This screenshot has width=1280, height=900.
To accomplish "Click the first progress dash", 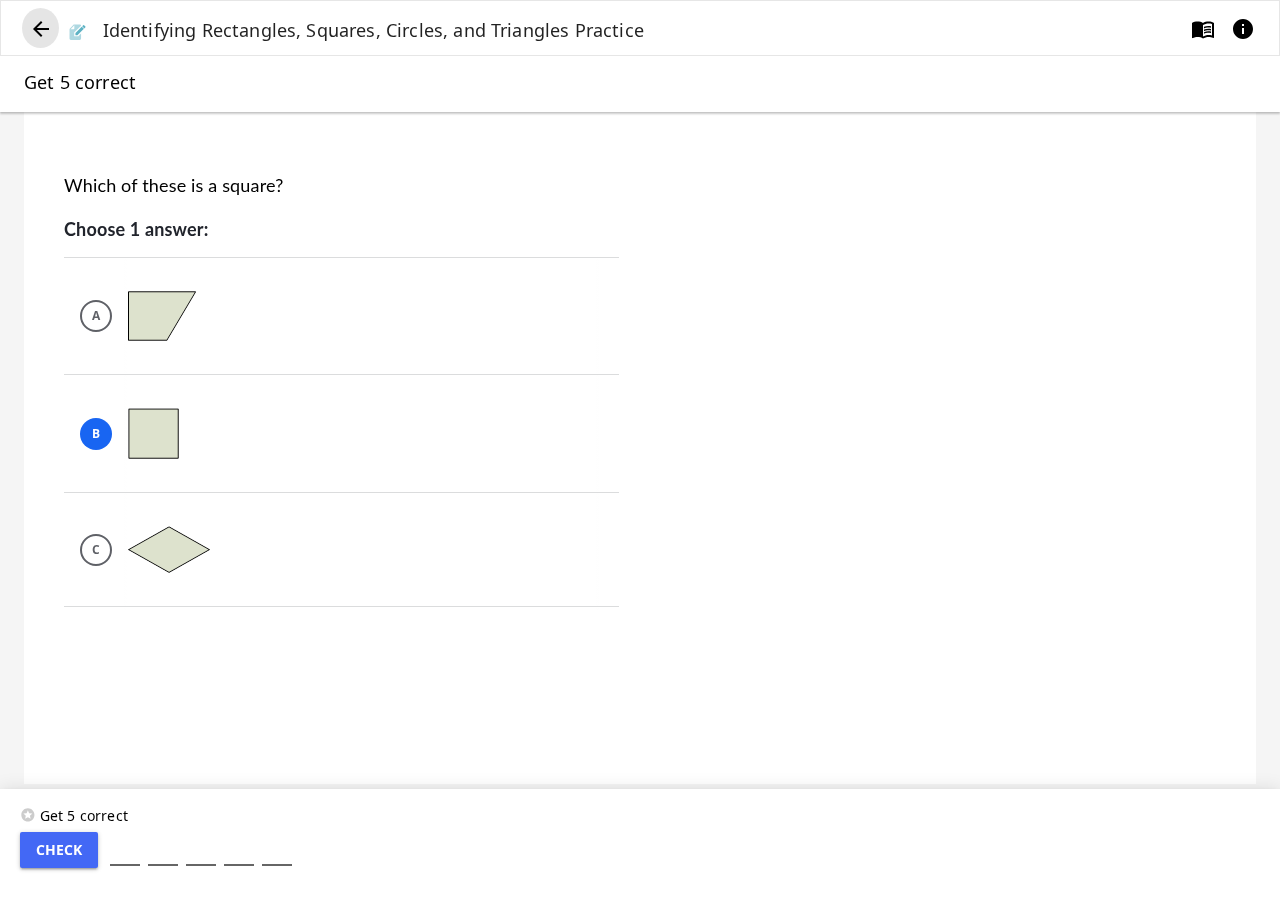I will pos(125,864).
